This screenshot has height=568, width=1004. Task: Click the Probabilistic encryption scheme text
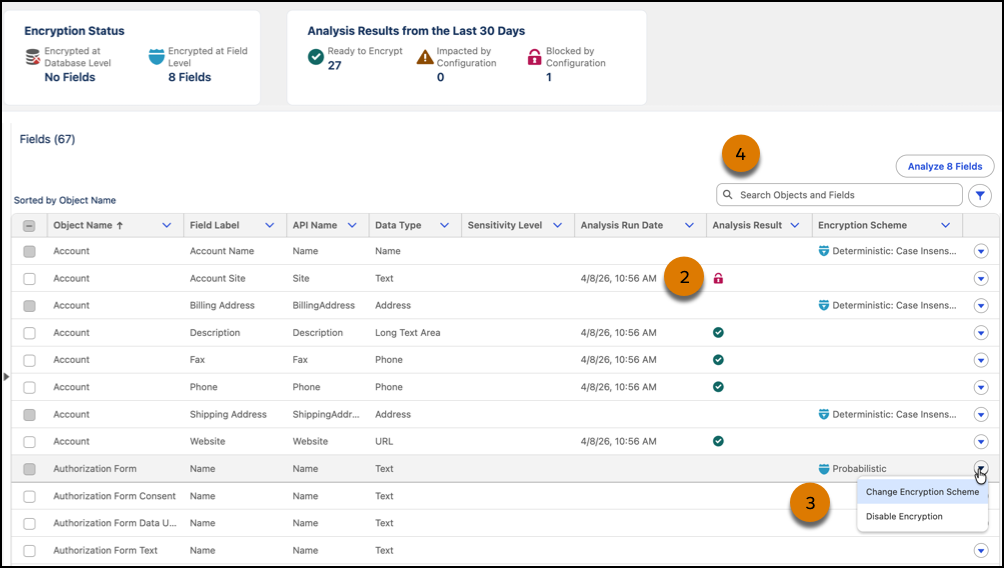[859, 469]
